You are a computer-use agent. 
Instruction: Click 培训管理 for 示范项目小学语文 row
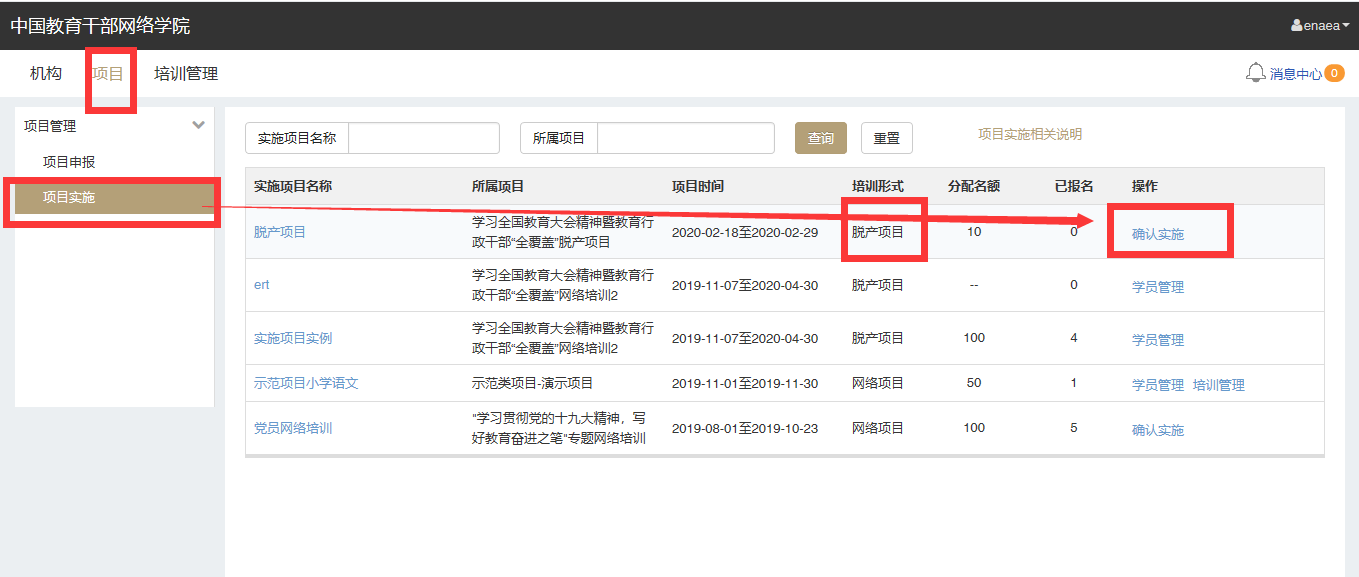point(1219,385)
